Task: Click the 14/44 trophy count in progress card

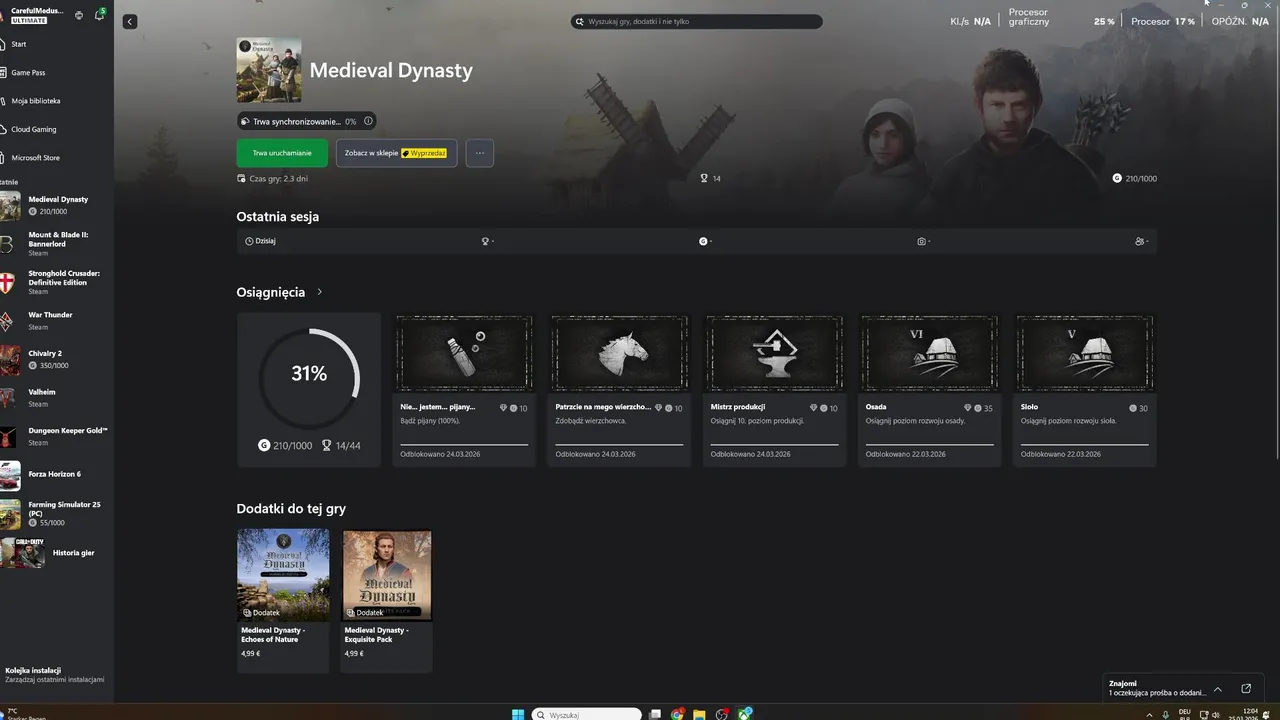Action: point(341,446)
